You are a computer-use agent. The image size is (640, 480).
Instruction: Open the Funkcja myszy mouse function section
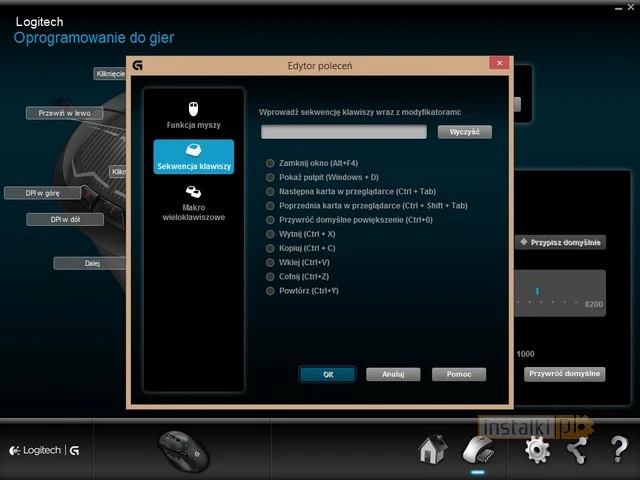tap(193, 116)
